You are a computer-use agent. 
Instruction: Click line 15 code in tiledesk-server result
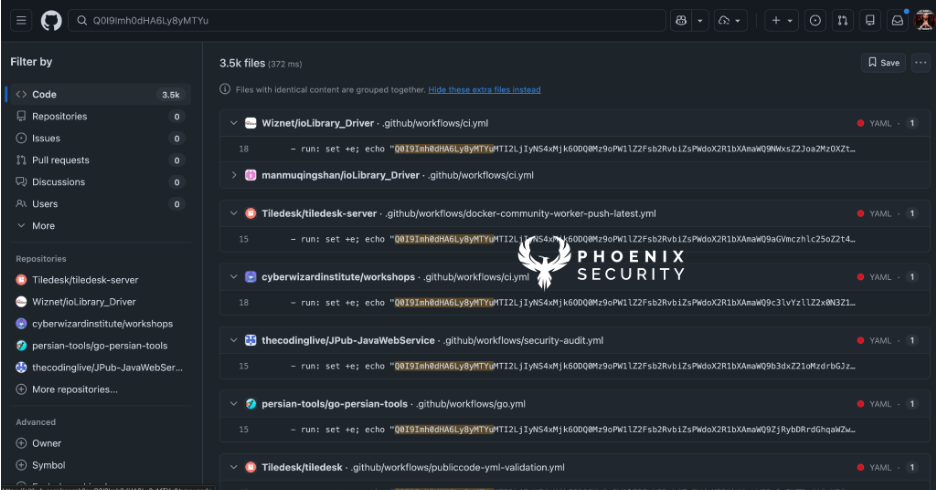[573, 239]
